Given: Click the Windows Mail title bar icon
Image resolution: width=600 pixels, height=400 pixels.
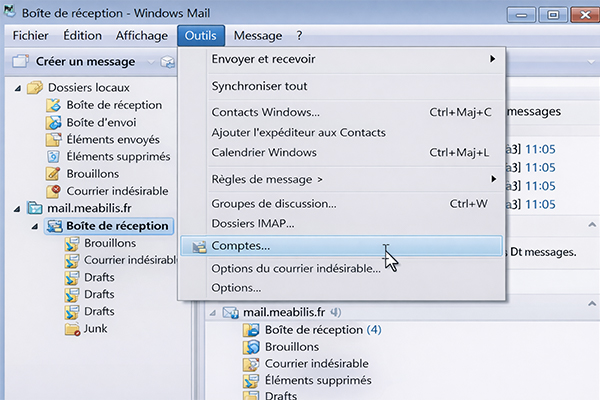Looking at the screenshot, I should [10, 11].
